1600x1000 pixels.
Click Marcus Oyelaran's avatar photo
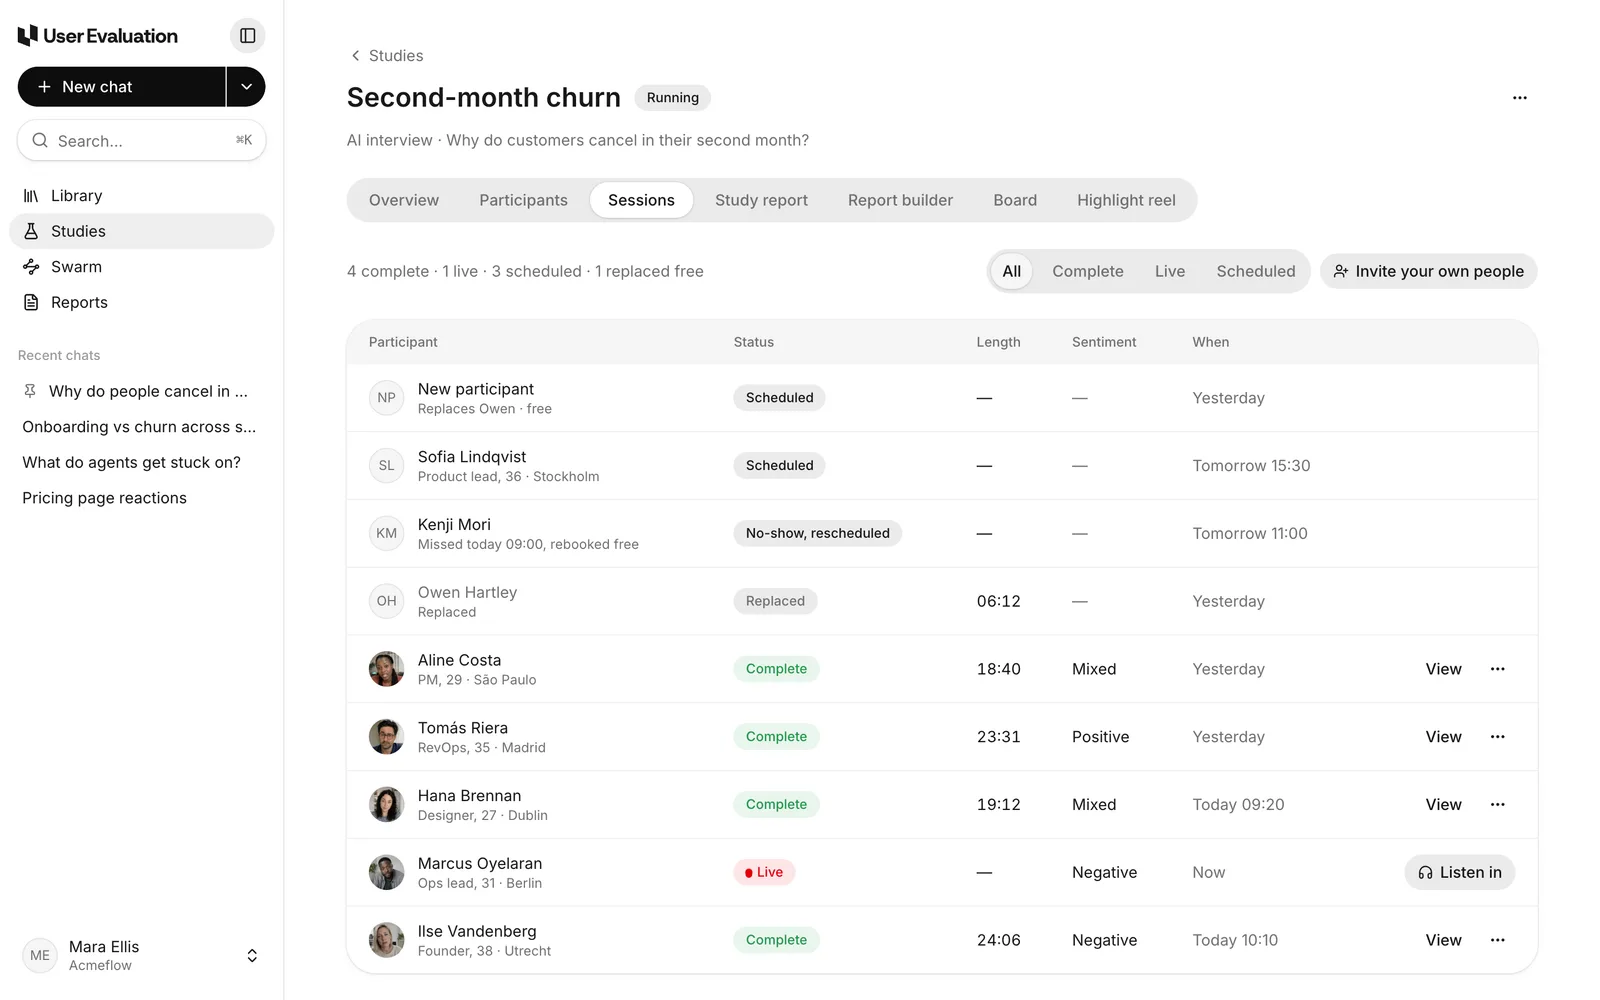coord(386,872)
